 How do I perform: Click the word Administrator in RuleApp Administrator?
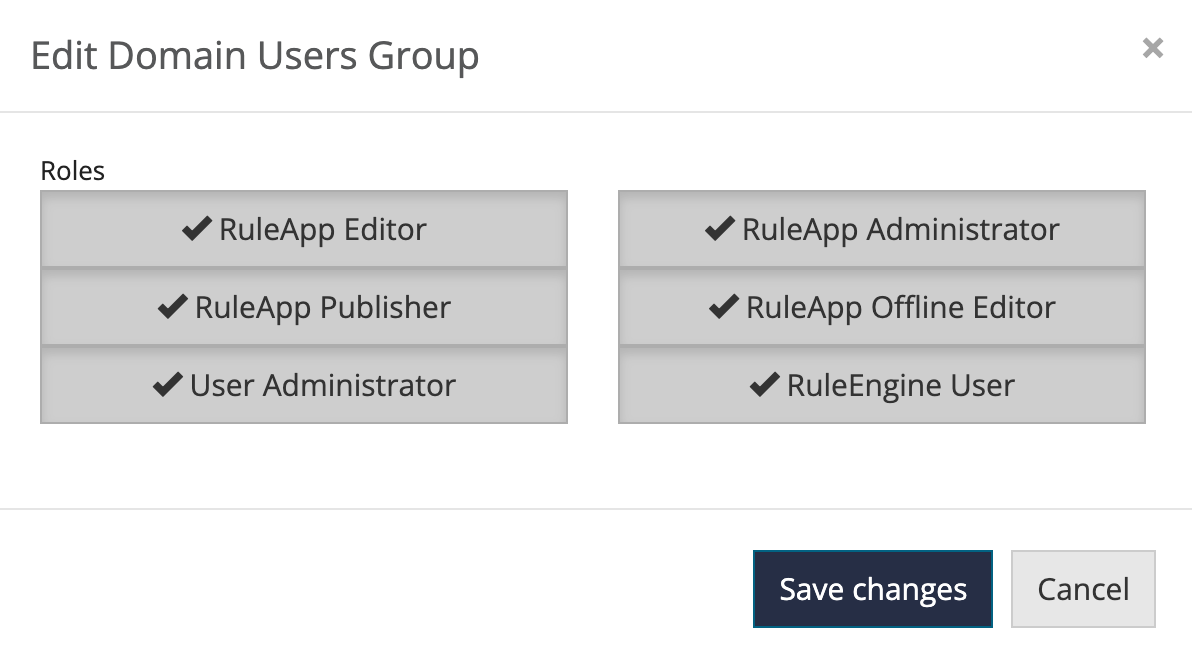(962, 230)
